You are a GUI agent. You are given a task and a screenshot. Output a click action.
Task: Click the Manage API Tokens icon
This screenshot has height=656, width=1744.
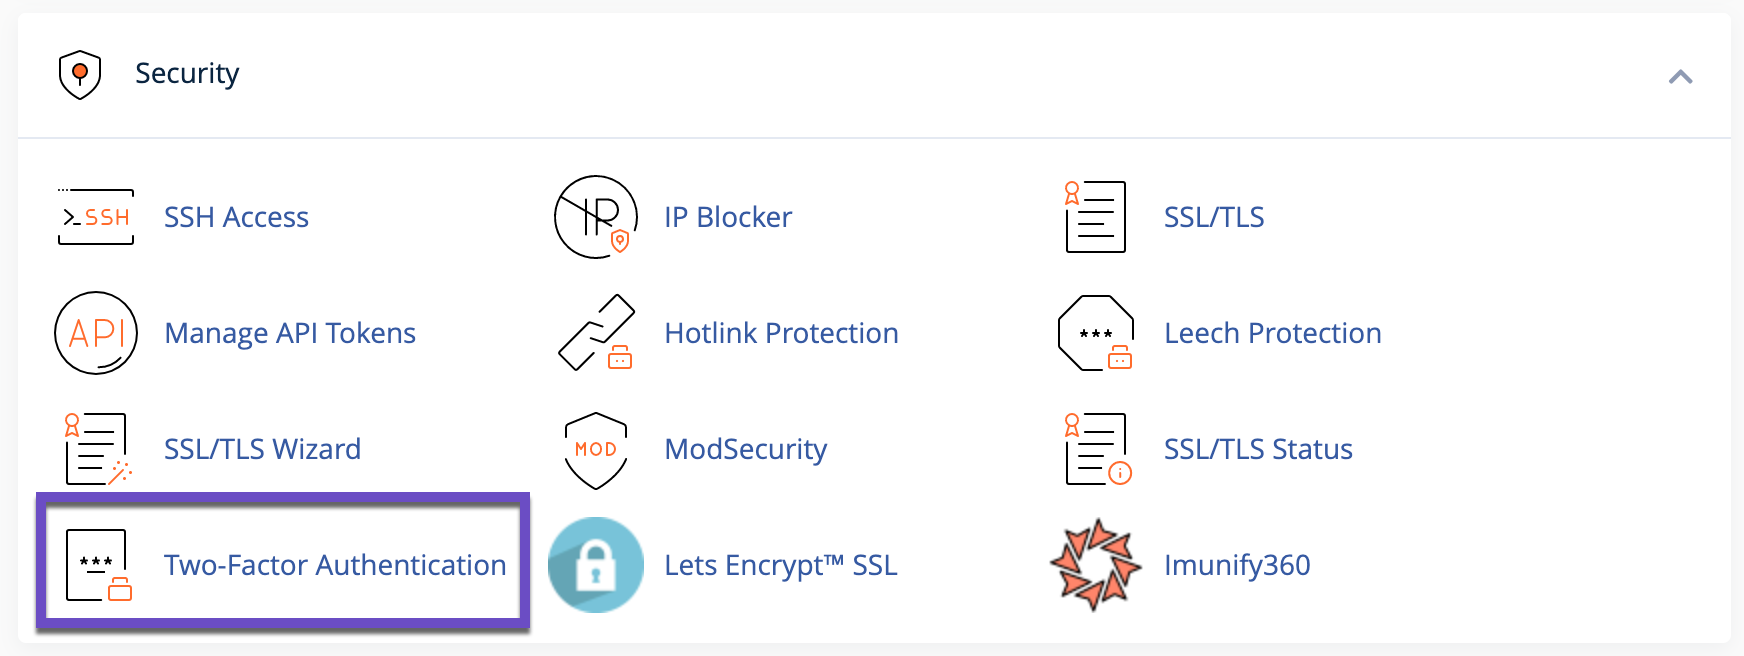pos(96,333)
